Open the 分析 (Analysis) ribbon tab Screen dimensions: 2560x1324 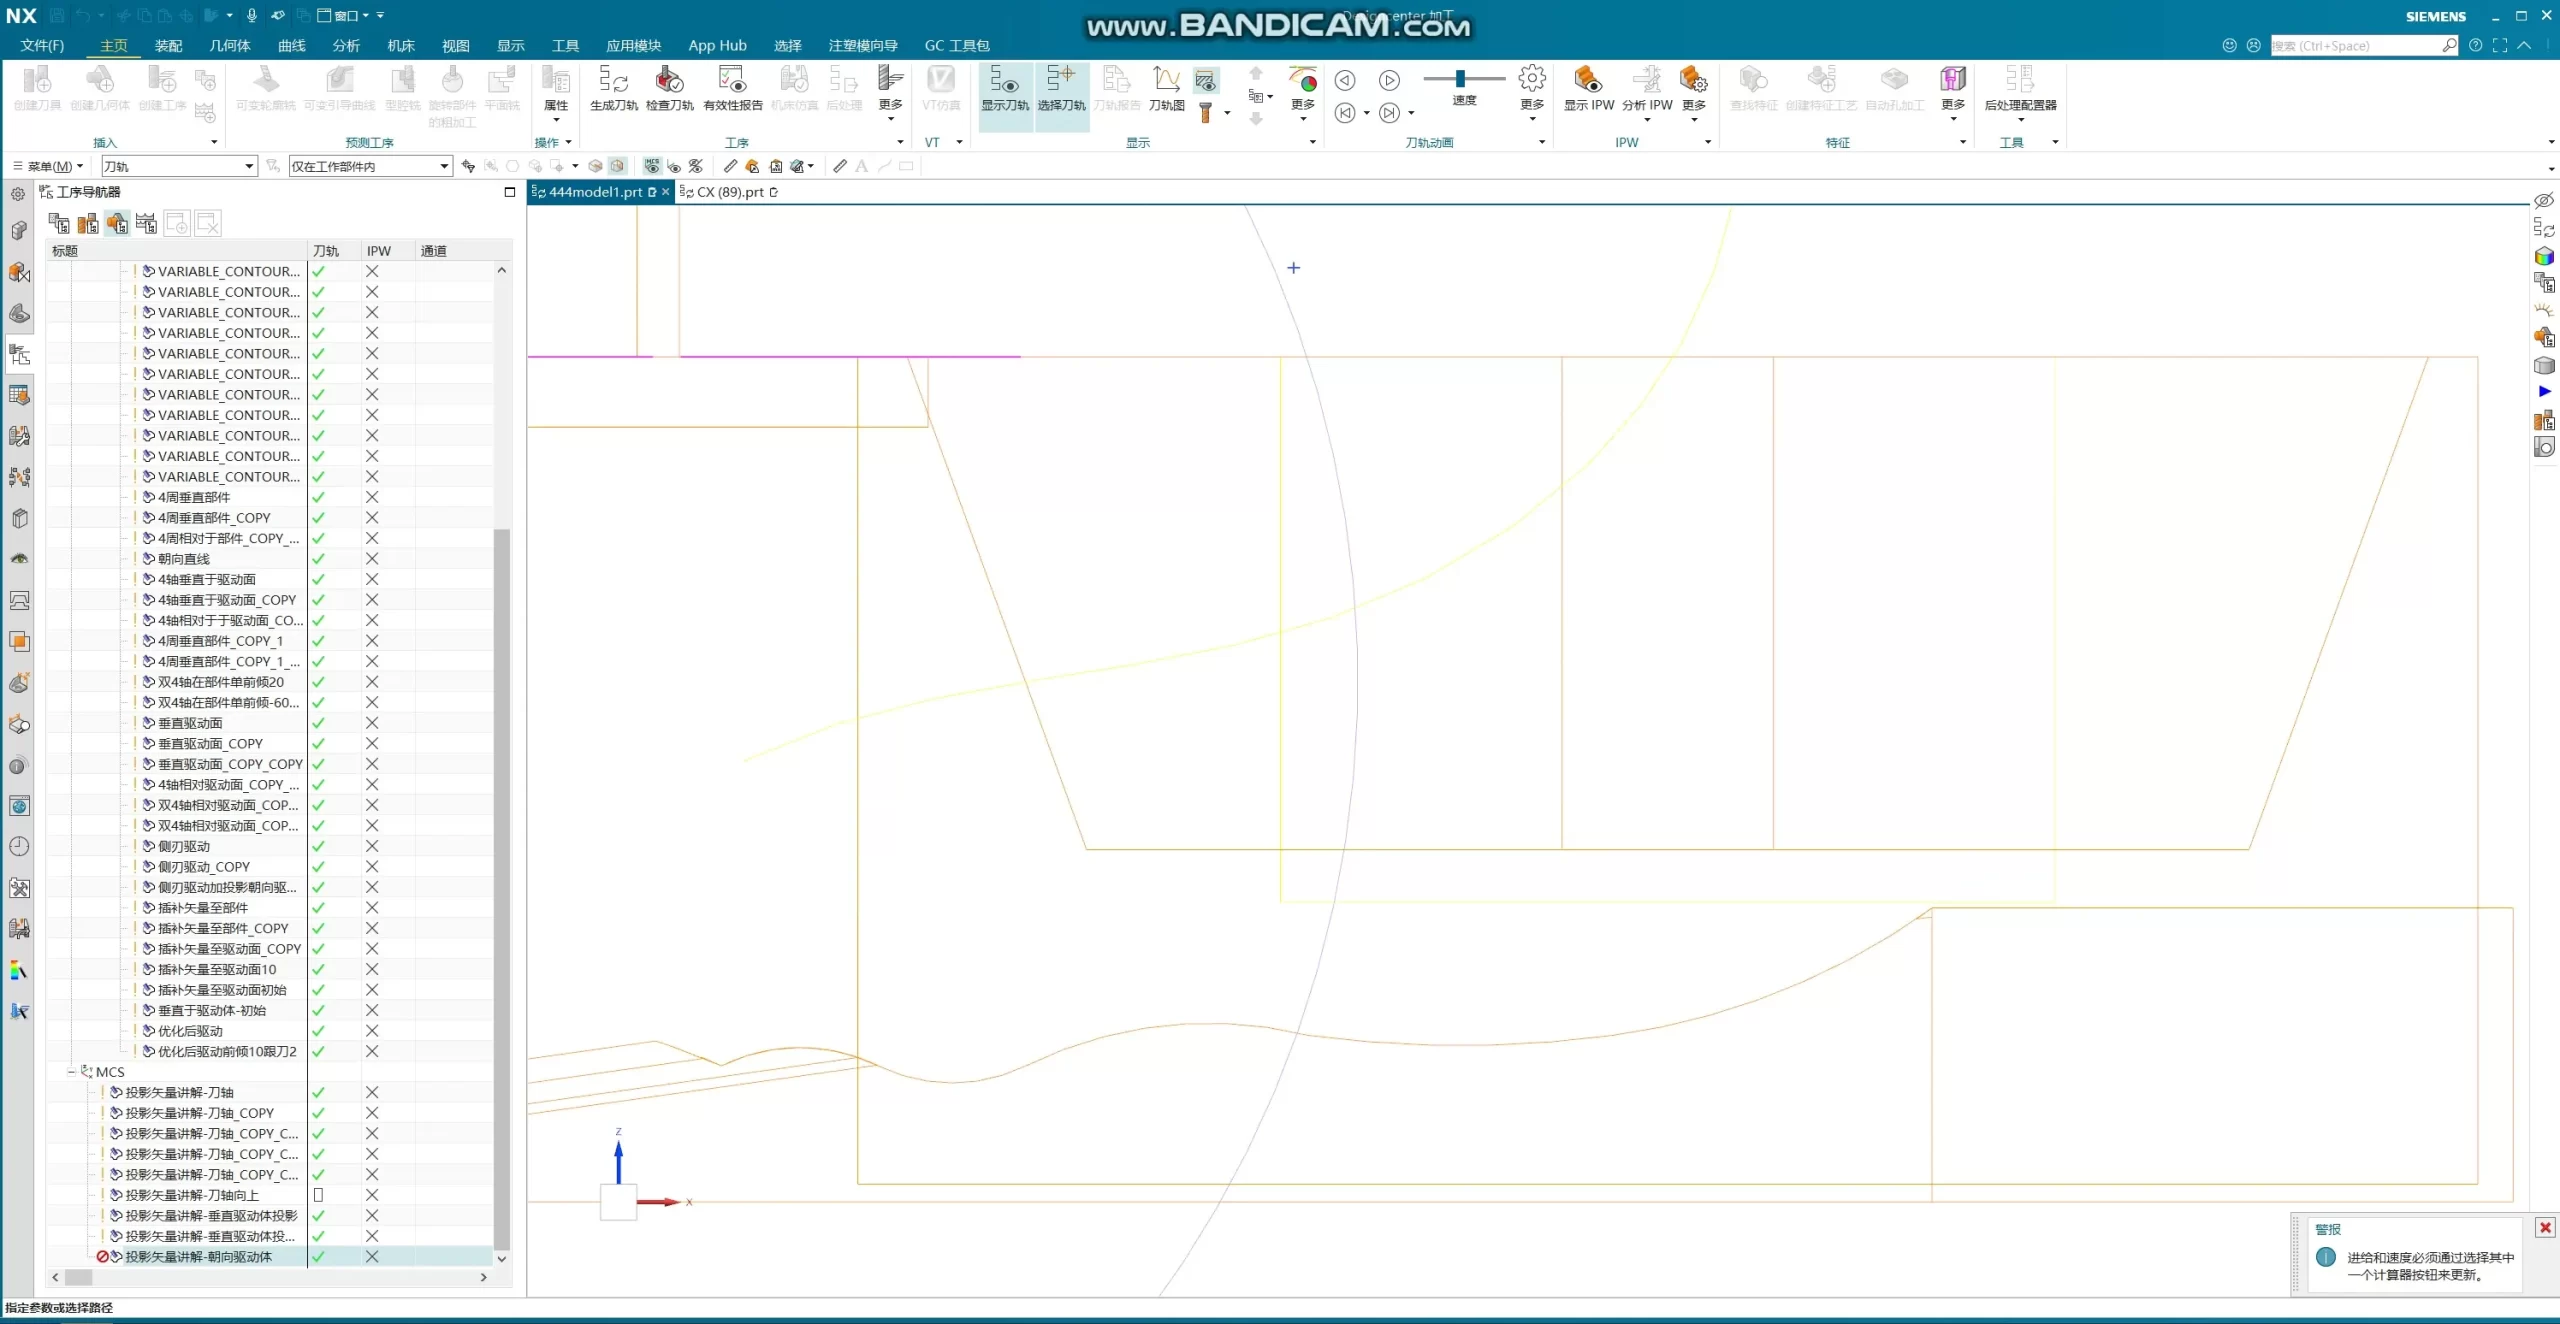[x=346, y=45]
